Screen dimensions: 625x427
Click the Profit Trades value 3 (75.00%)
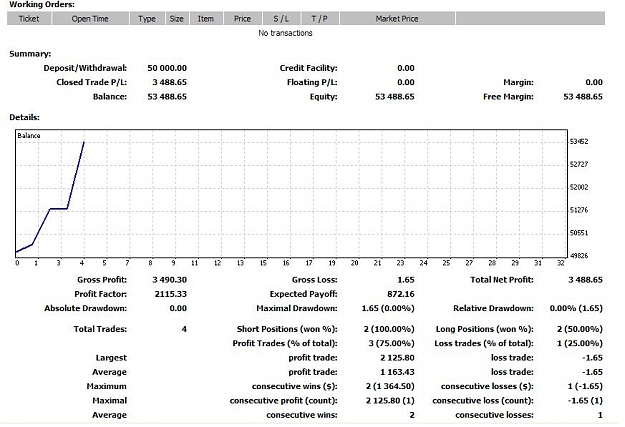point(391,344)
